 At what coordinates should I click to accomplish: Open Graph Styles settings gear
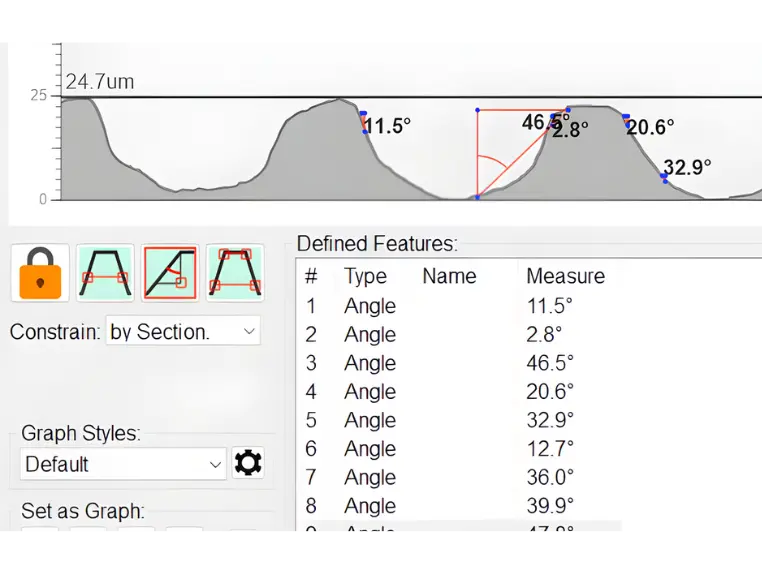248,463
